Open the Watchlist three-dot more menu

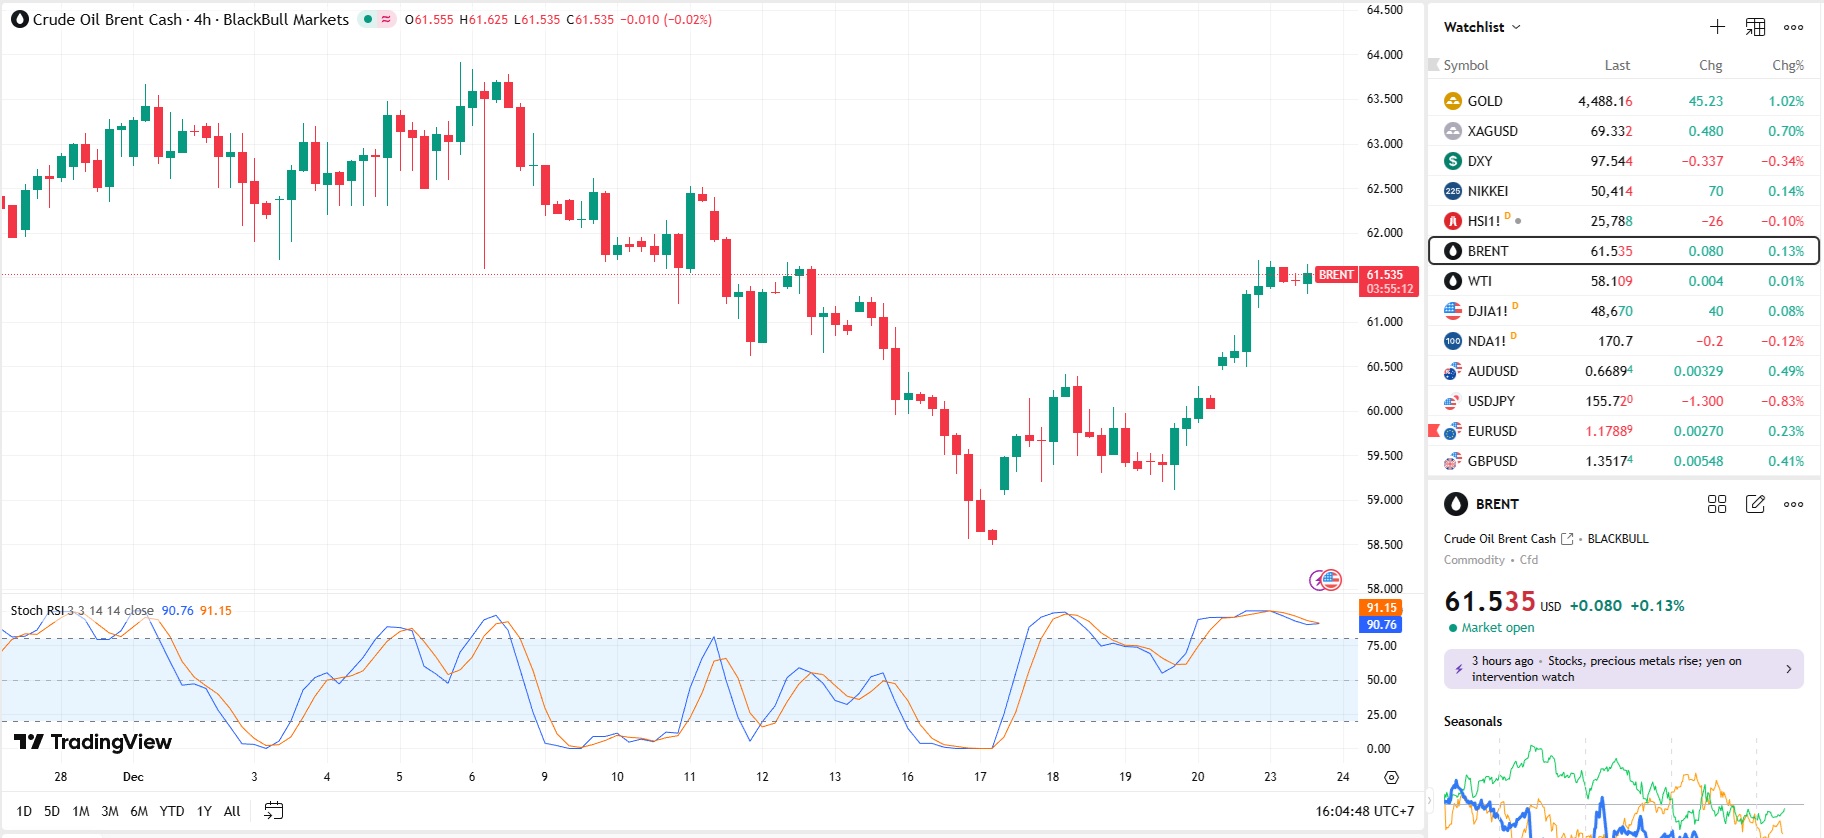tap(1793, 27)
